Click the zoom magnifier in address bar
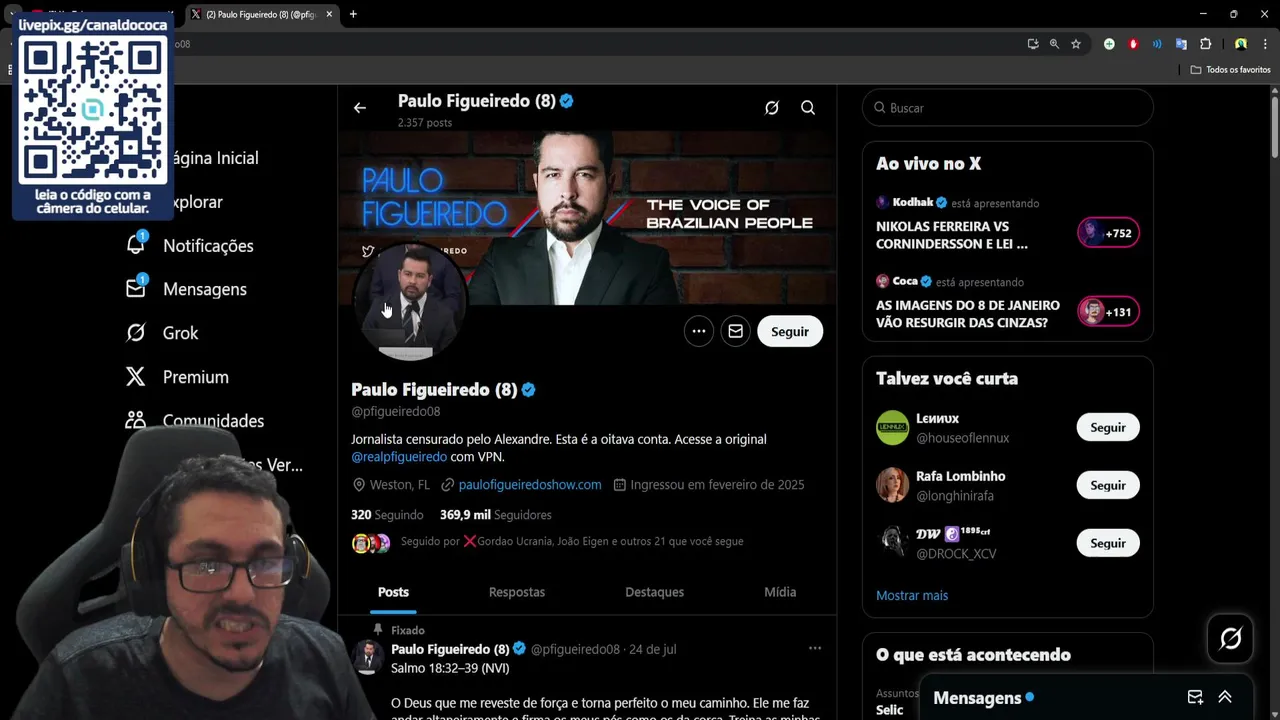The image size is (1280, 720). tap(1054, 44)
